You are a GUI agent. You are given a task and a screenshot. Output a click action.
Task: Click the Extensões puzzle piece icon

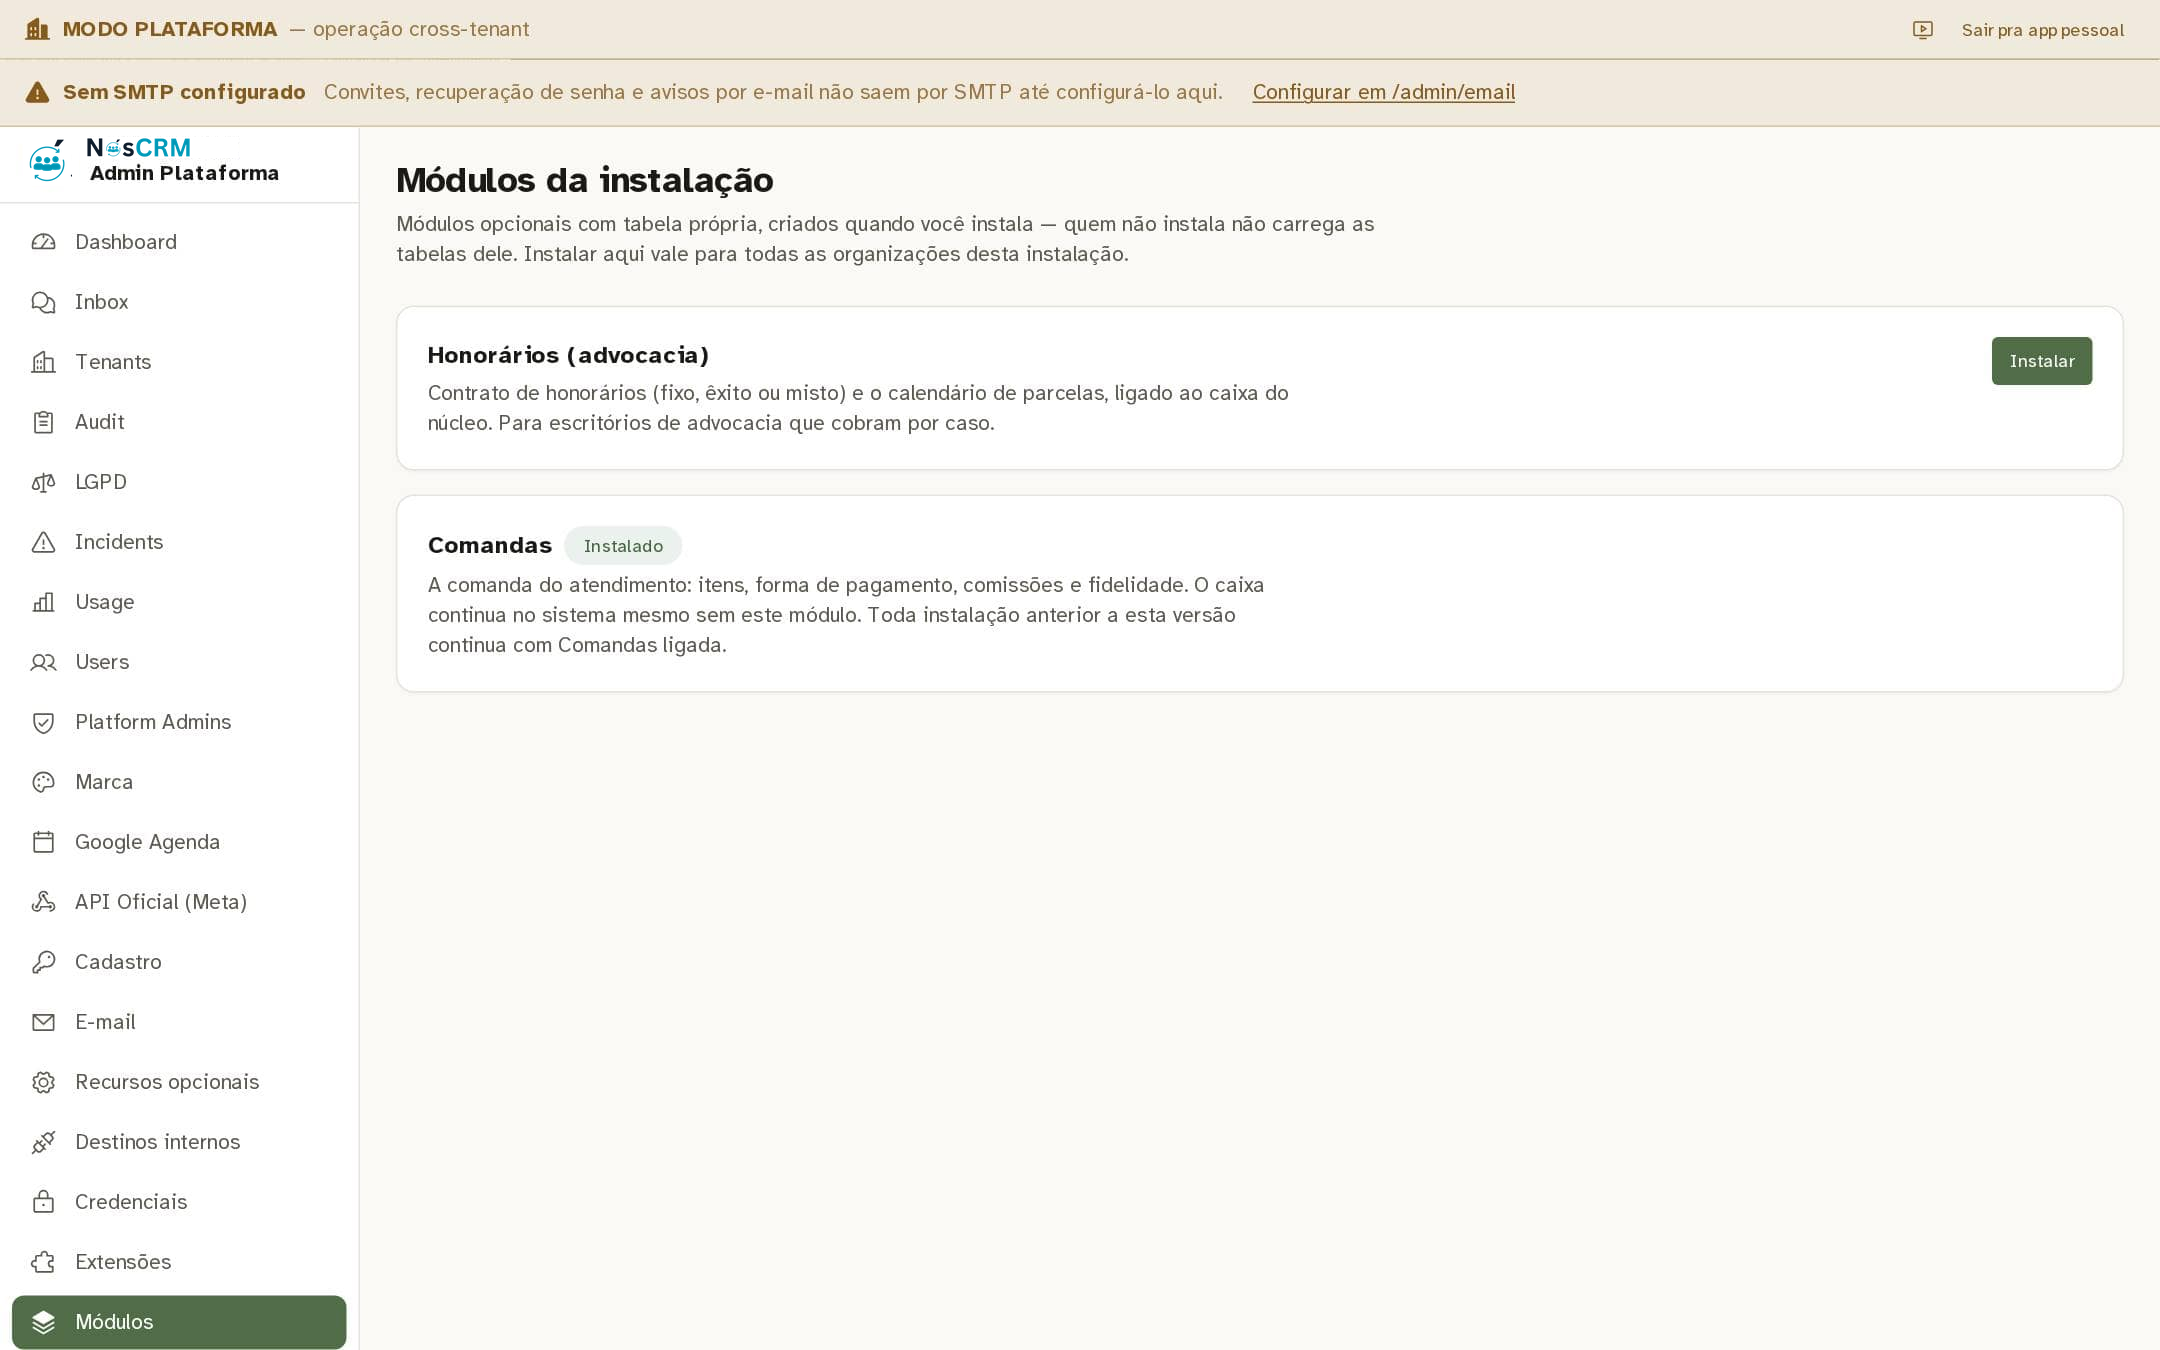point(43,1262)
